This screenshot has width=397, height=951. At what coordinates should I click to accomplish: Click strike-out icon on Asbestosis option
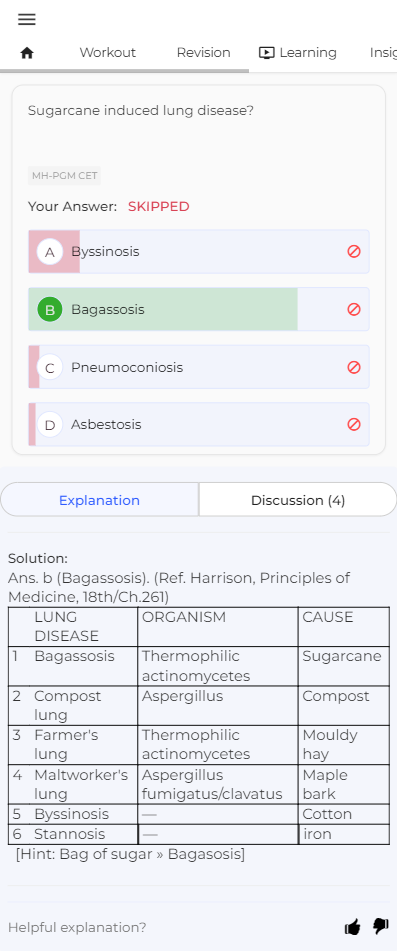pos(354,425)
